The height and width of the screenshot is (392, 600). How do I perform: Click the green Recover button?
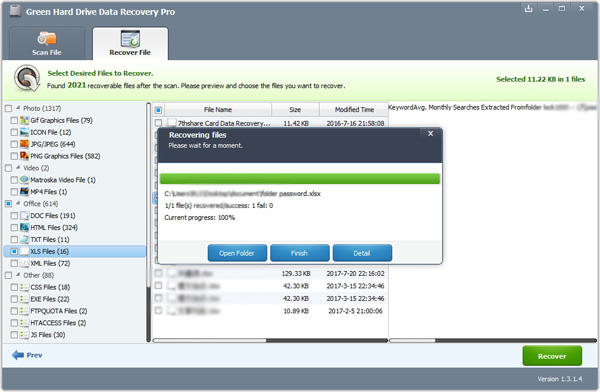(552, 356)
